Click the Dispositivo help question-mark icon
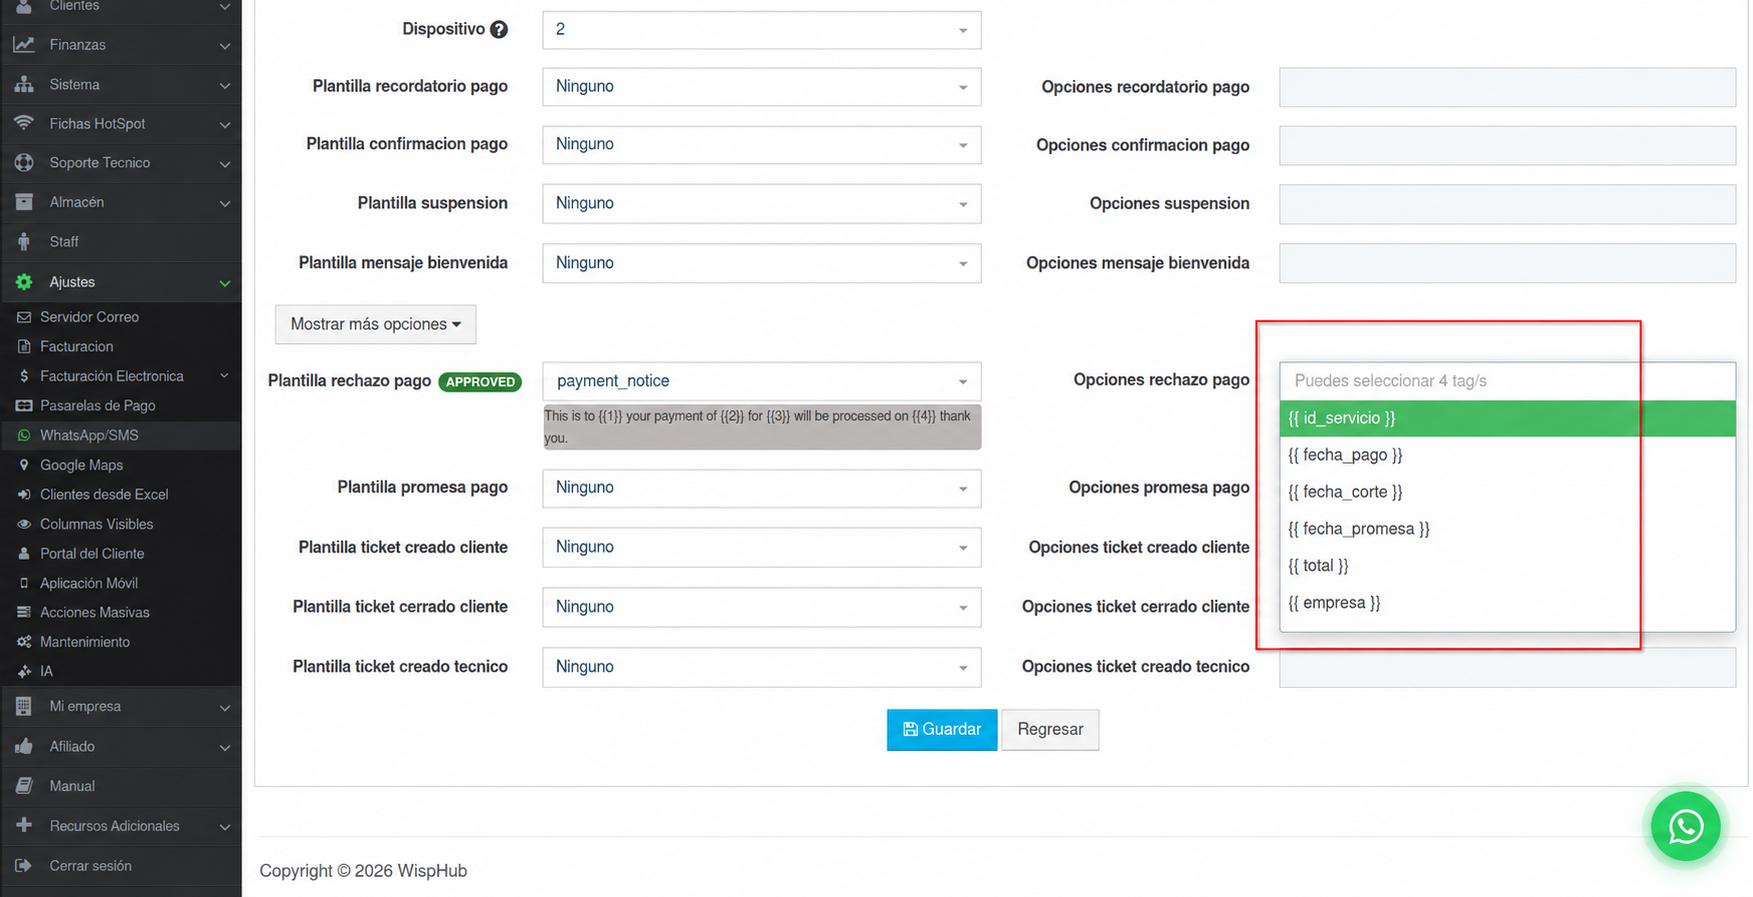1753x897 pixels. click(499, 30)
